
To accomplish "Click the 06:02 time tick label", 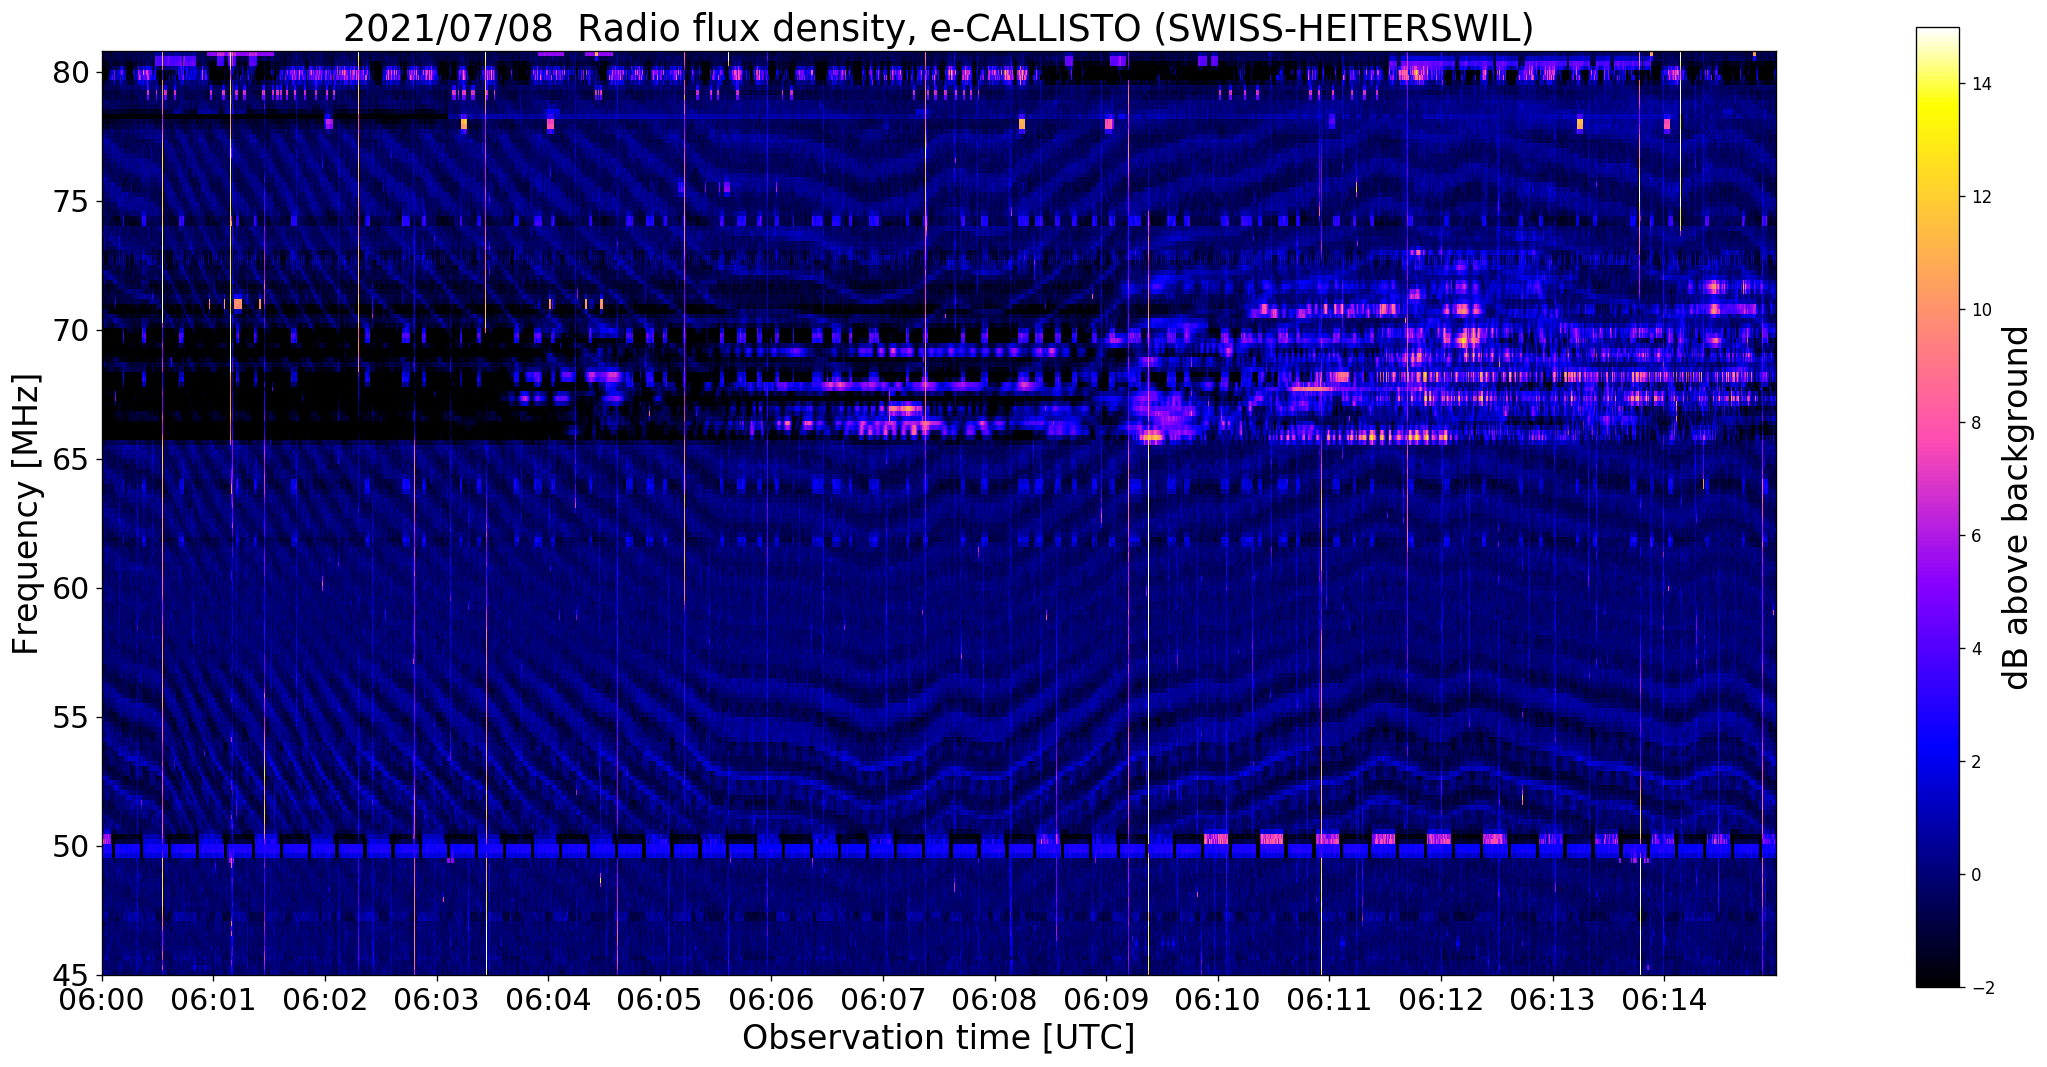I will tap(325, 999).
